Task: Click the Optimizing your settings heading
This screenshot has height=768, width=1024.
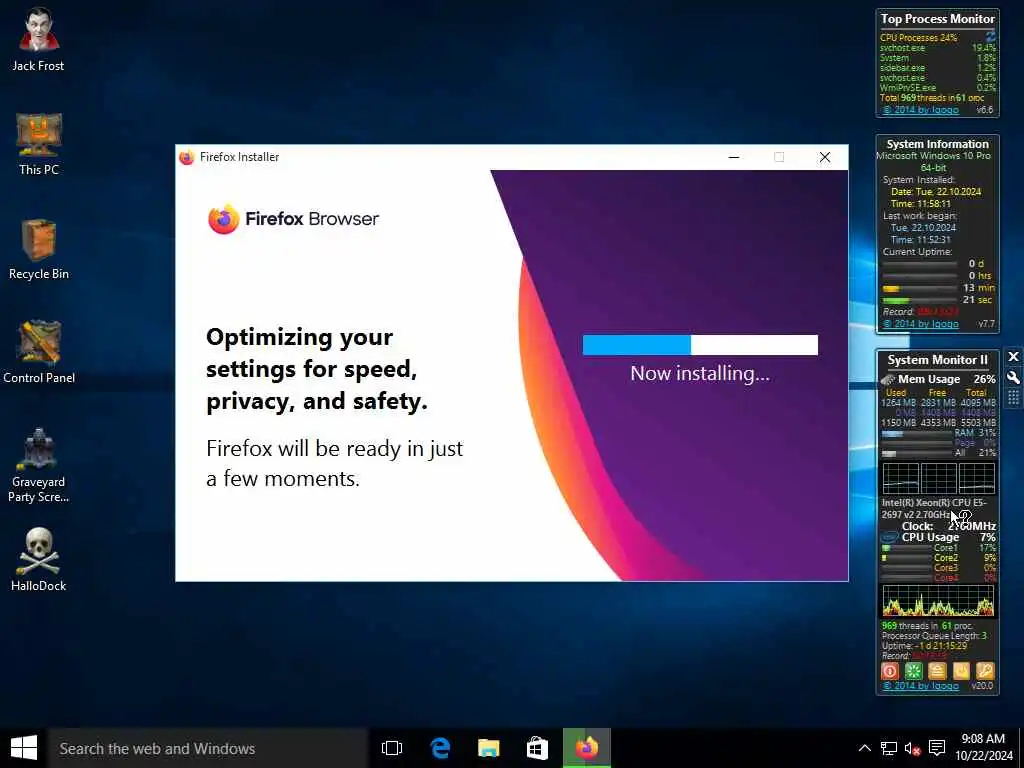Action: click(317, 369)
